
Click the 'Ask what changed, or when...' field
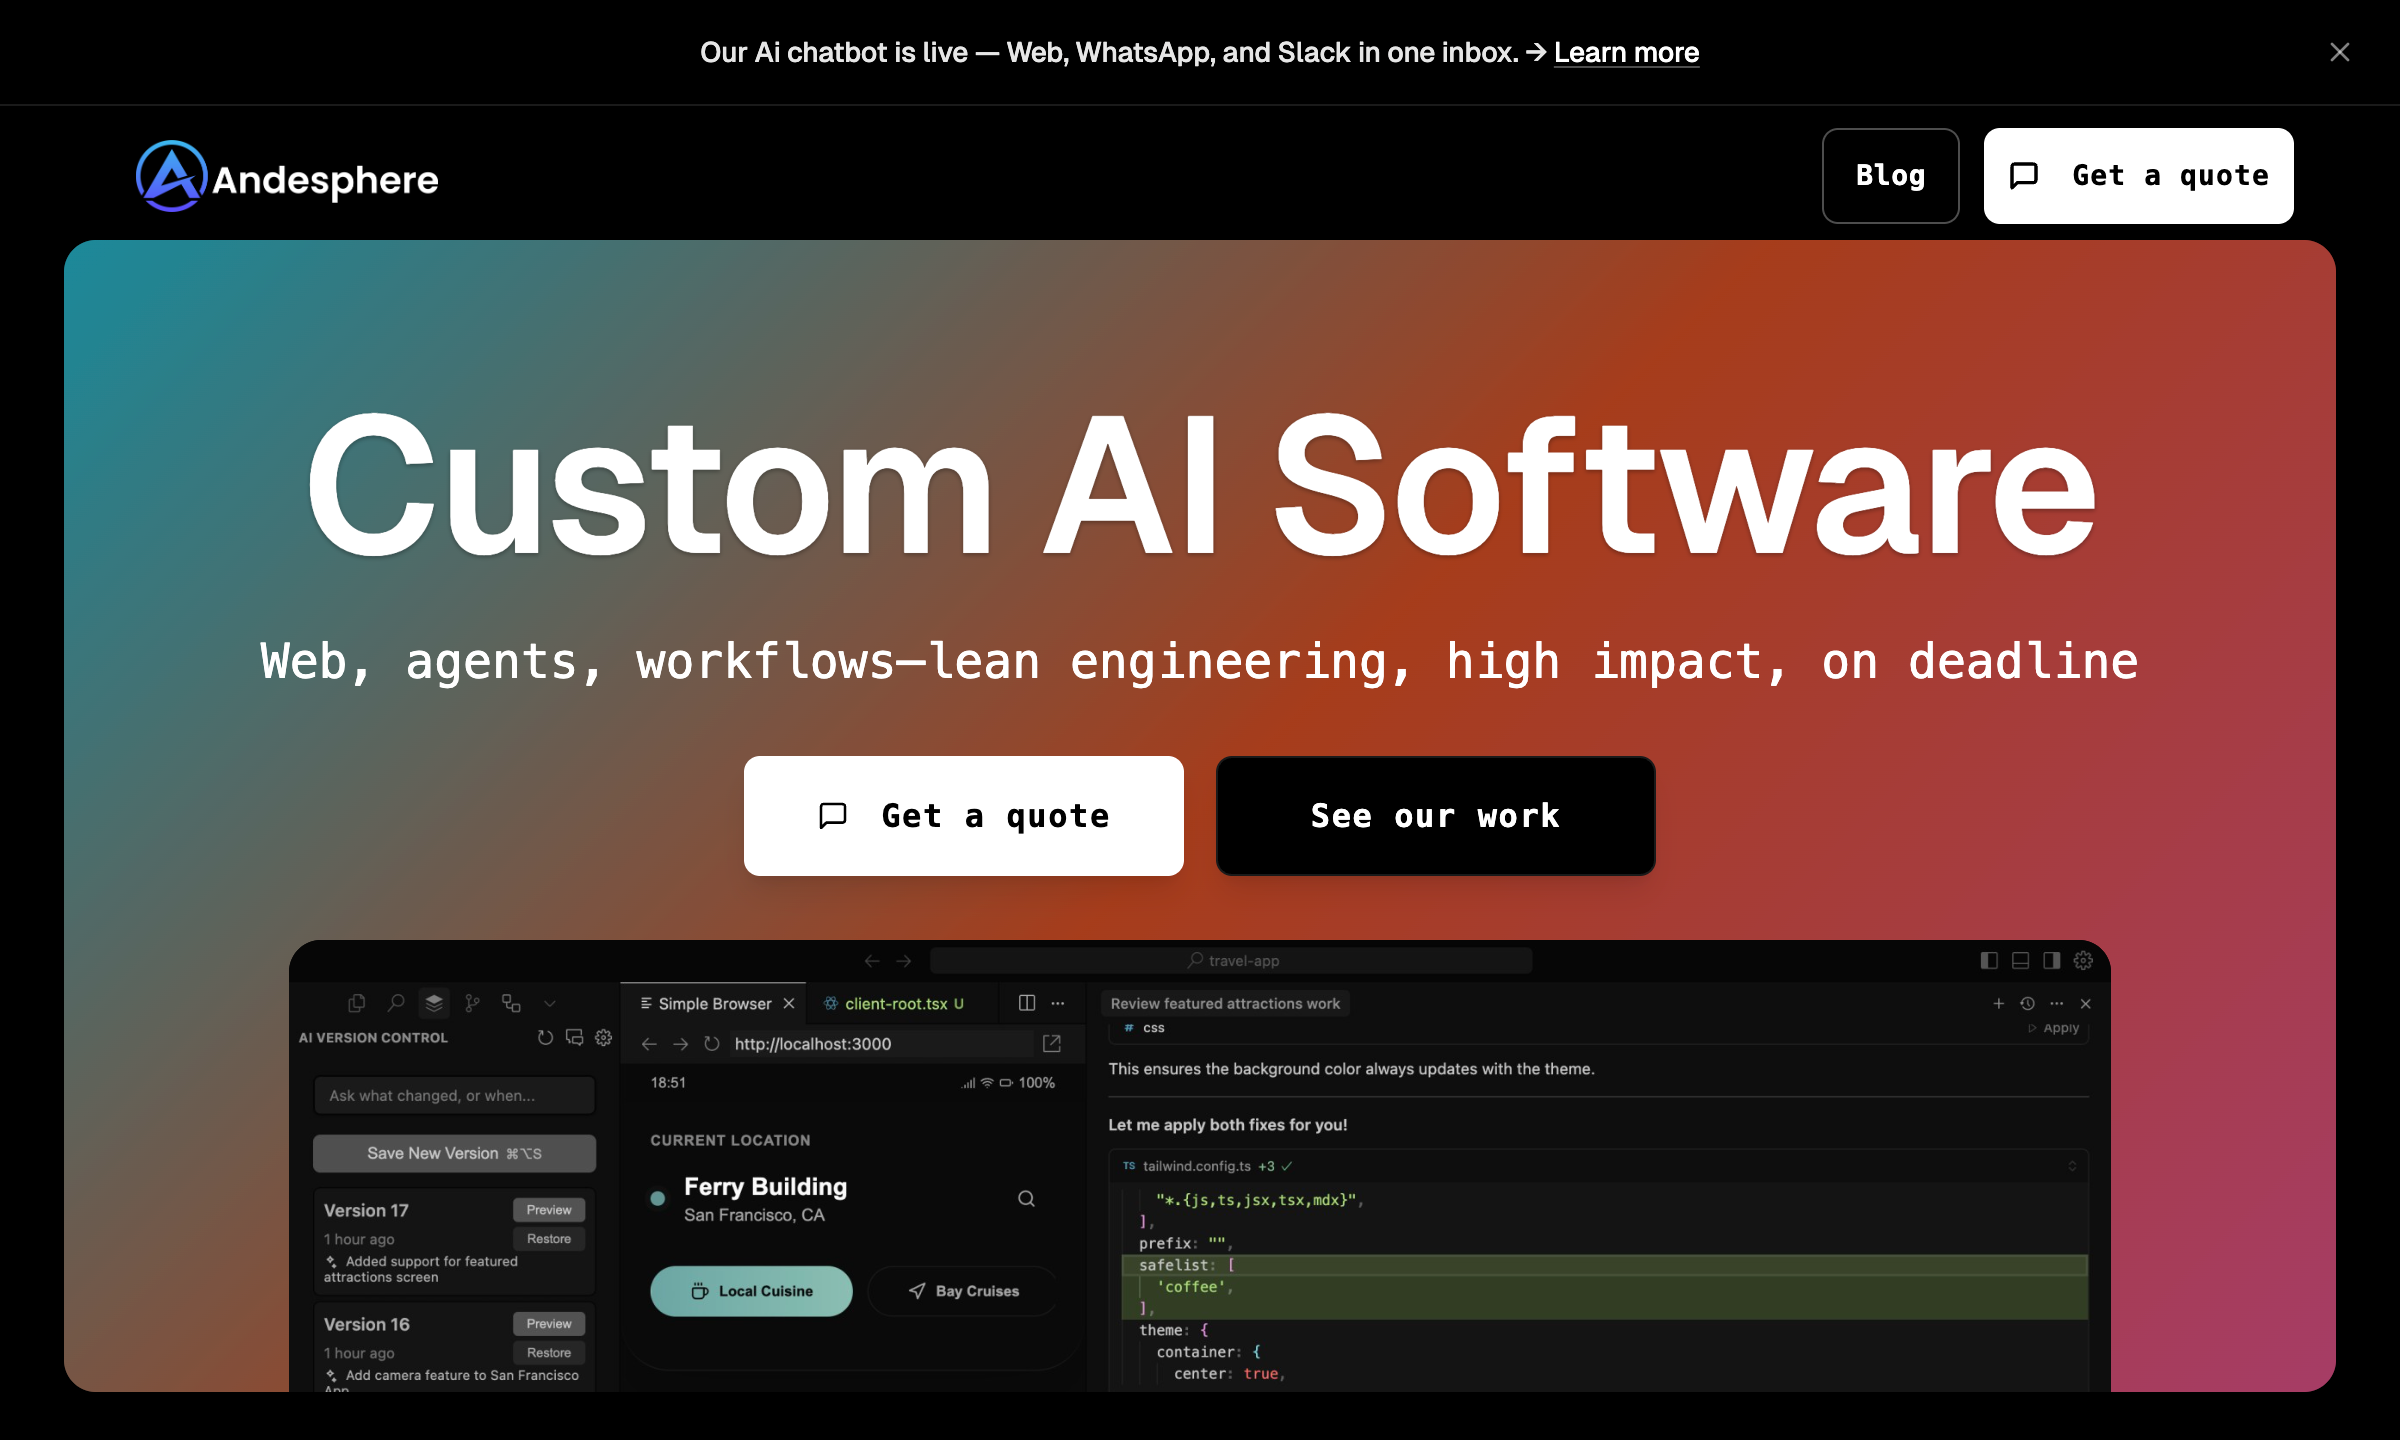click(455, 1095)
